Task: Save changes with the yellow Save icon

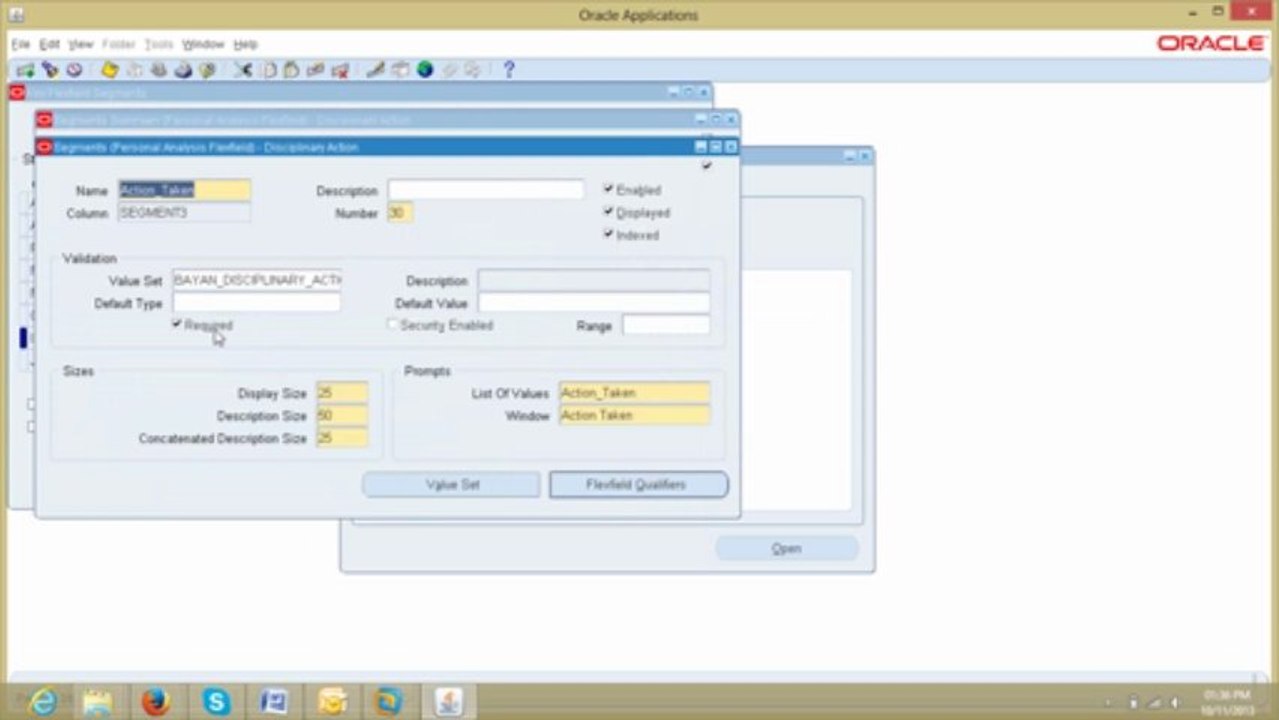Action: click(x=110, y=70)
